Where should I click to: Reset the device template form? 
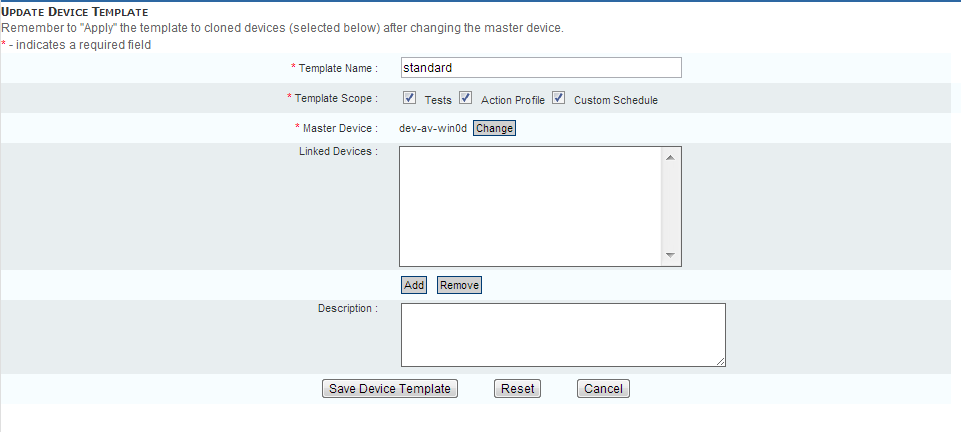[517, 389]
